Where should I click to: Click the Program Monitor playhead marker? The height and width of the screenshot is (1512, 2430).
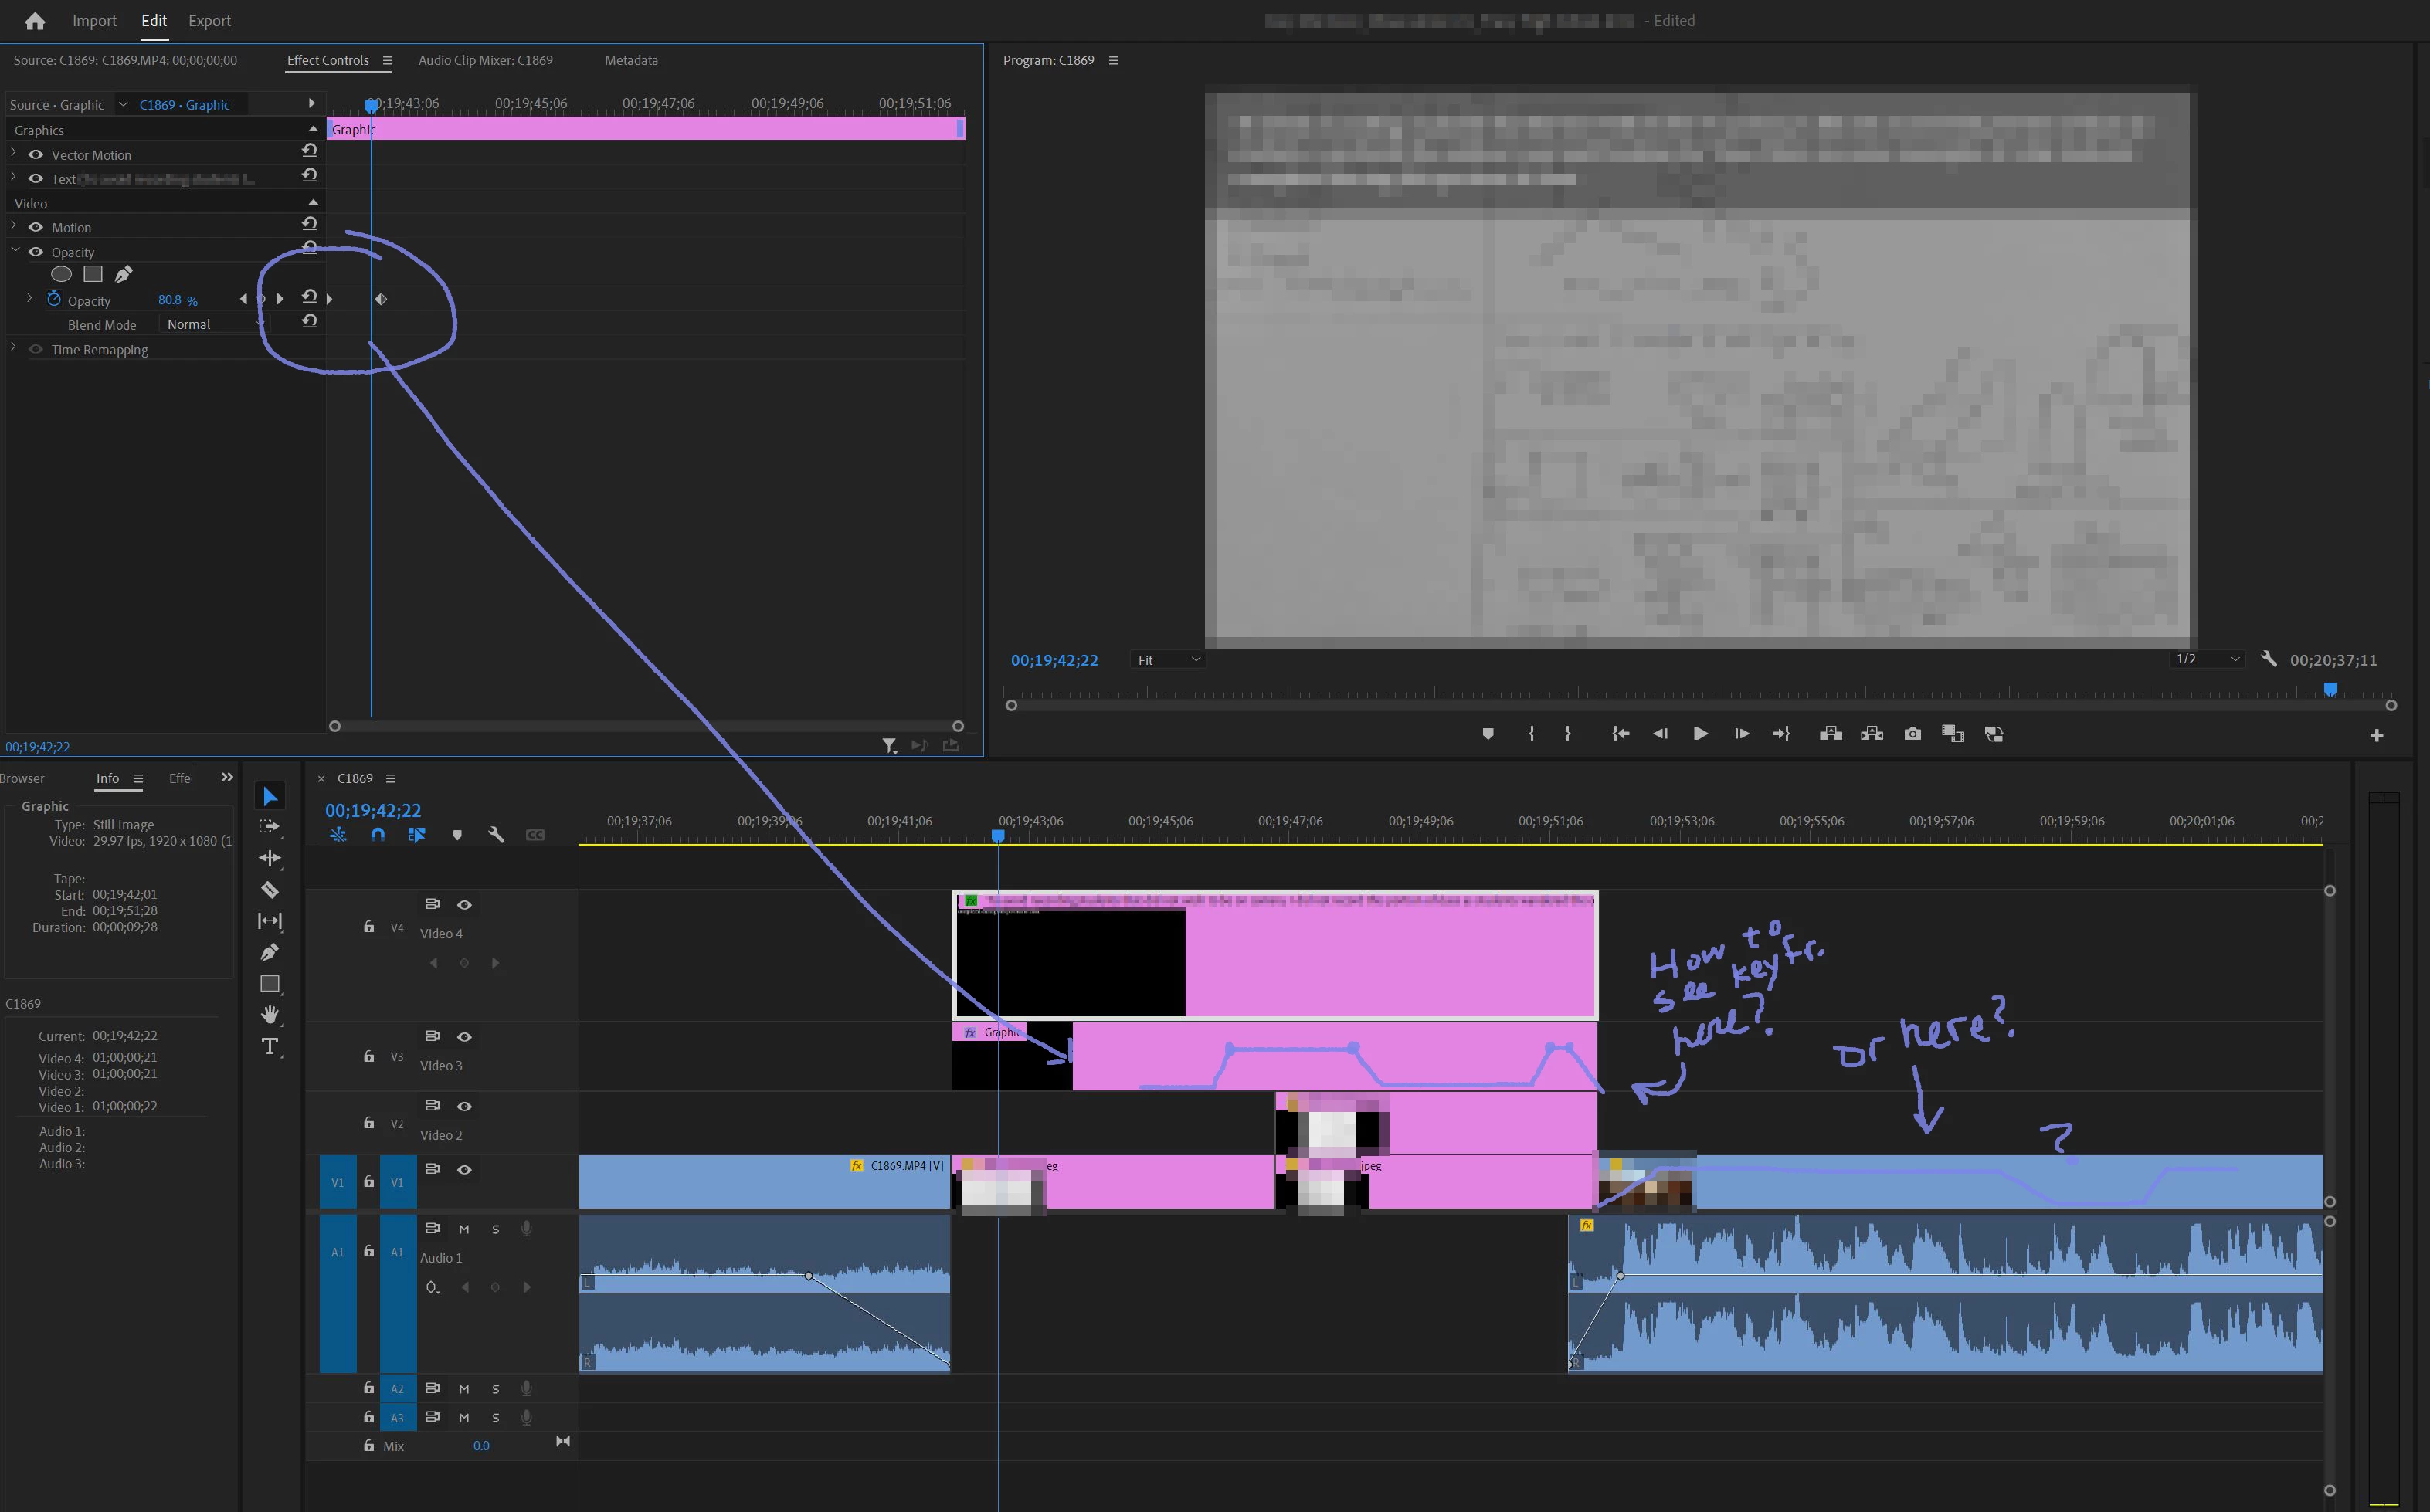tap(2329, 689)
